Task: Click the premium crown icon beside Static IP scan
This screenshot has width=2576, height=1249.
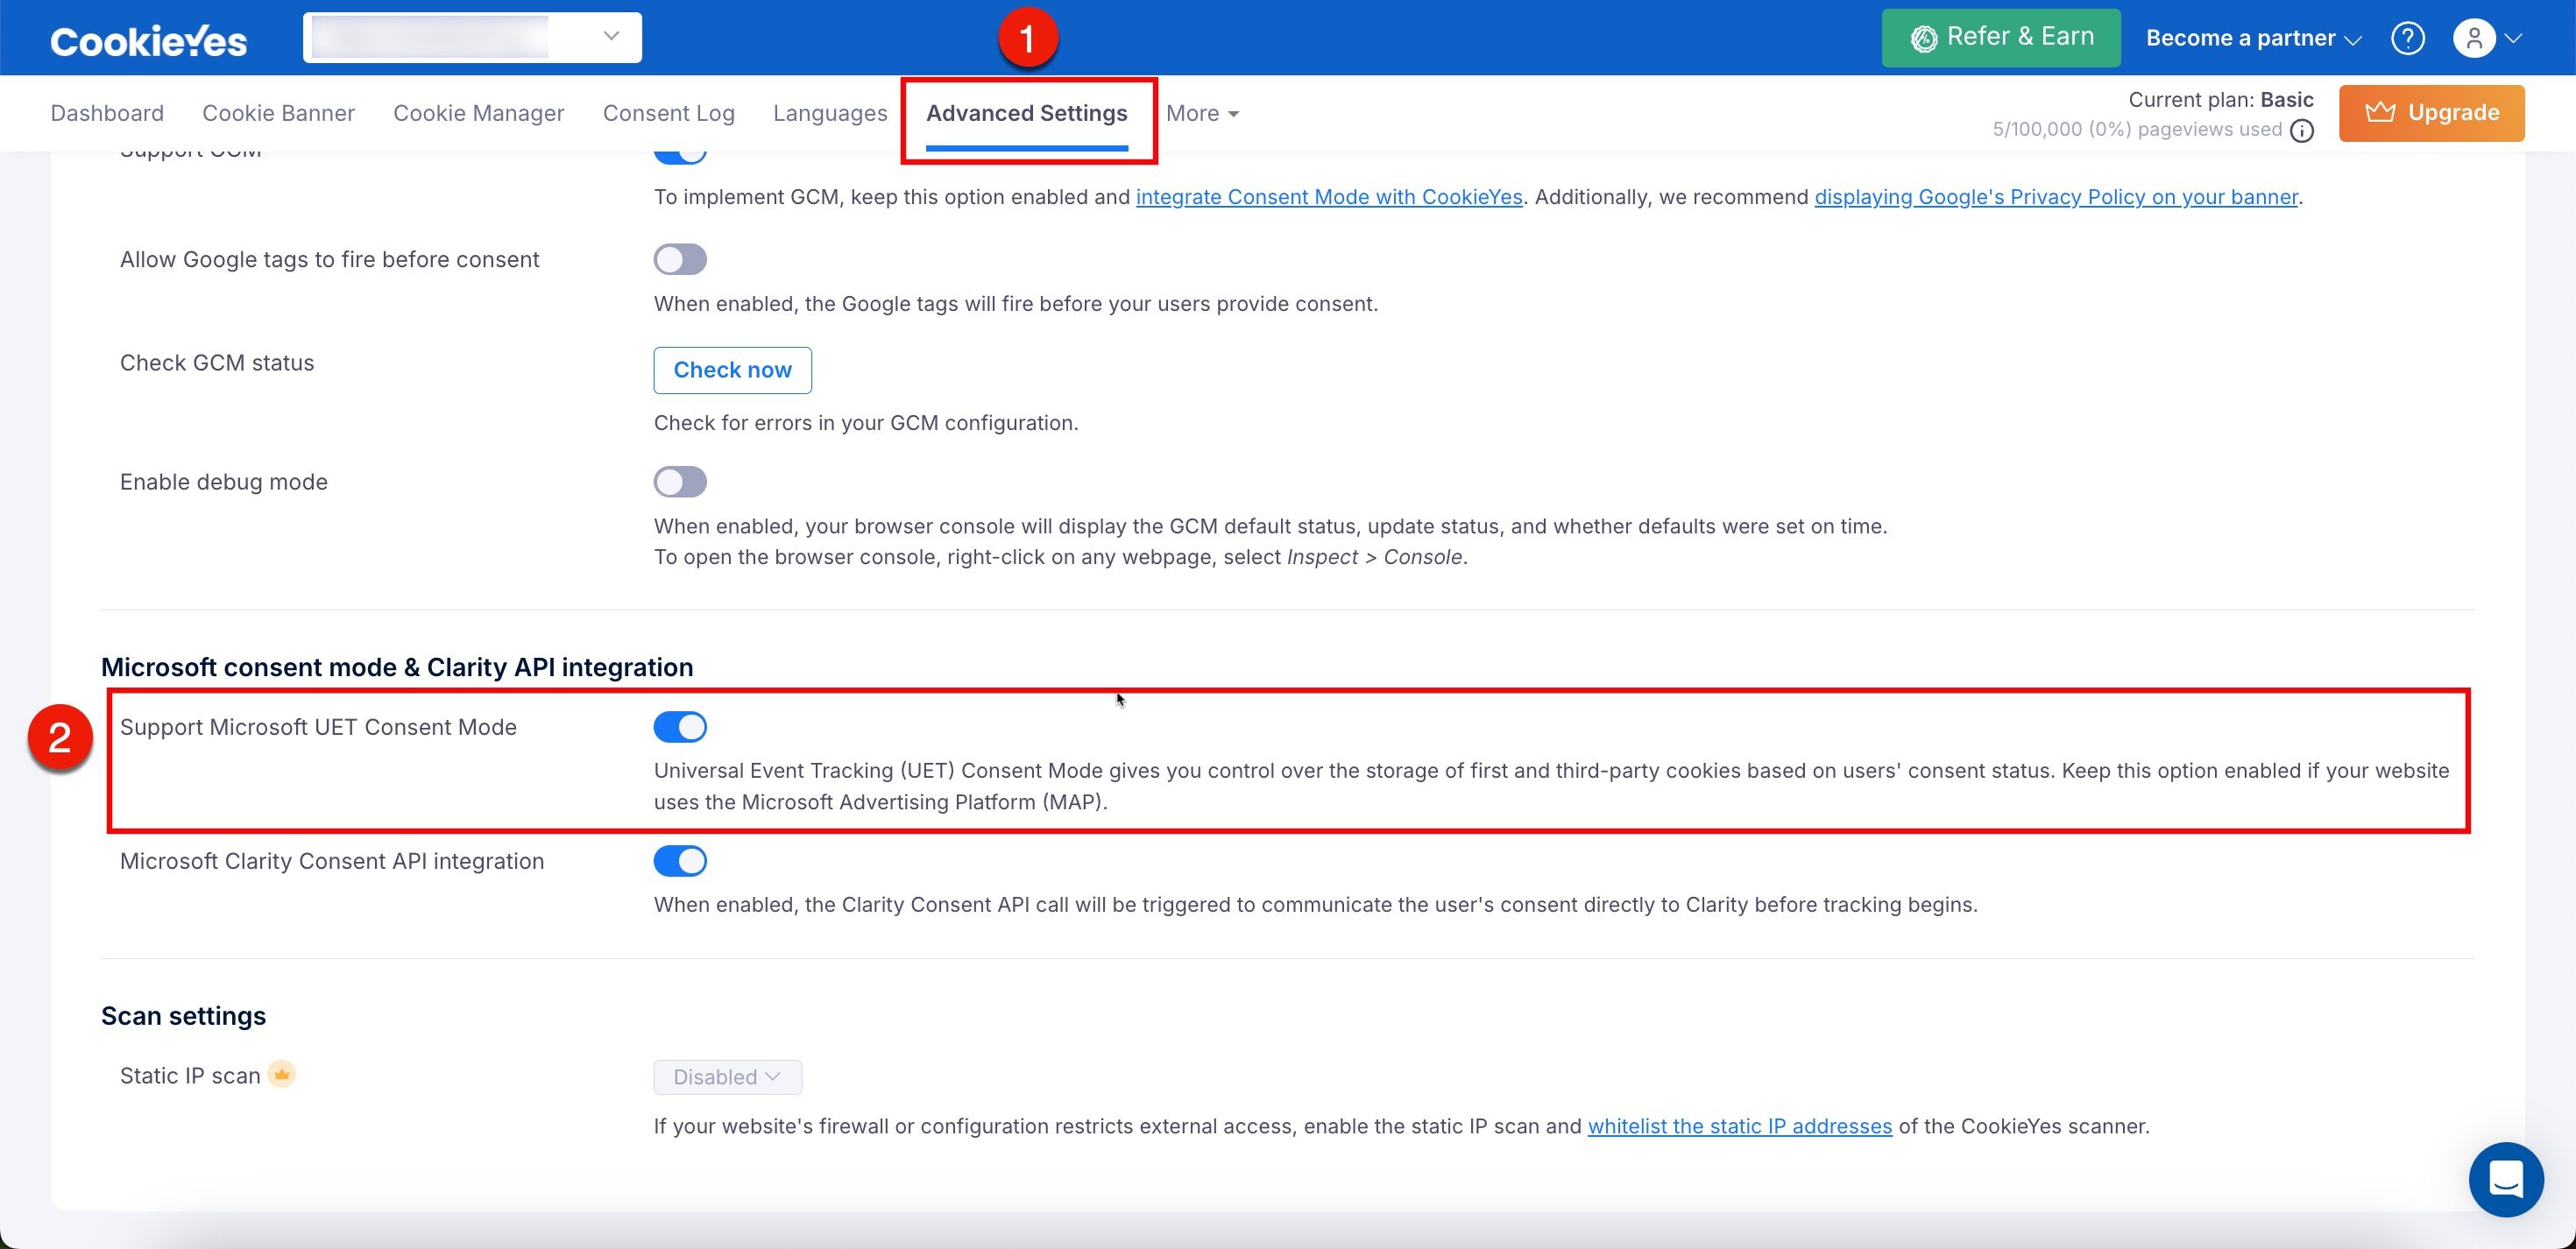Action: (x=282, y=1074)
